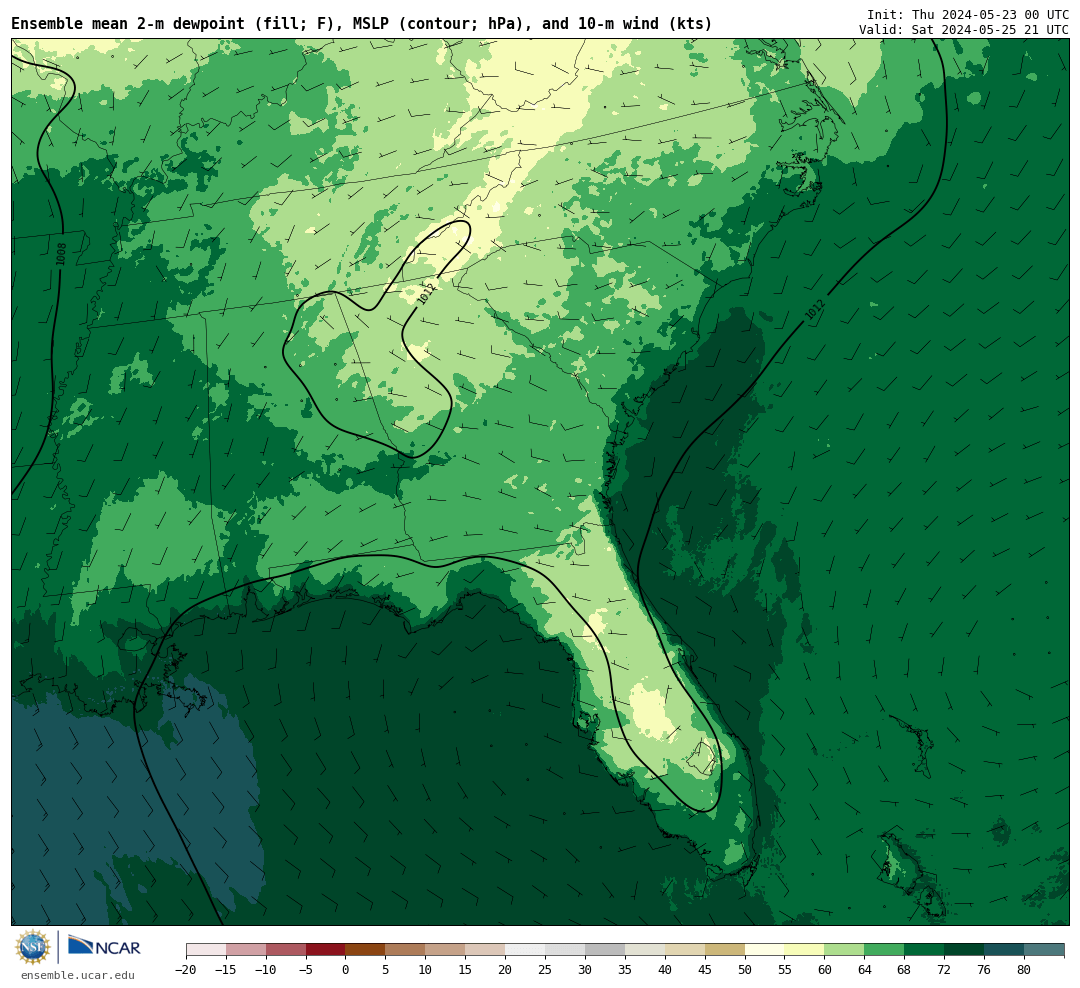The width and height of the screenshot is (1080, 988).
Task: Click the colorbar tick label '64'
Action: (x=865, y=970)
